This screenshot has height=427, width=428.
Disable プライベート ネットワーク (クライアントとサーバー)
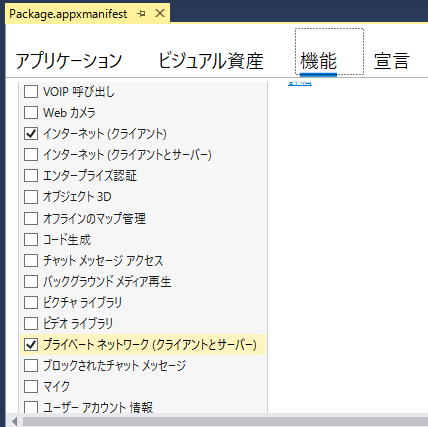[x=31, y=344]
